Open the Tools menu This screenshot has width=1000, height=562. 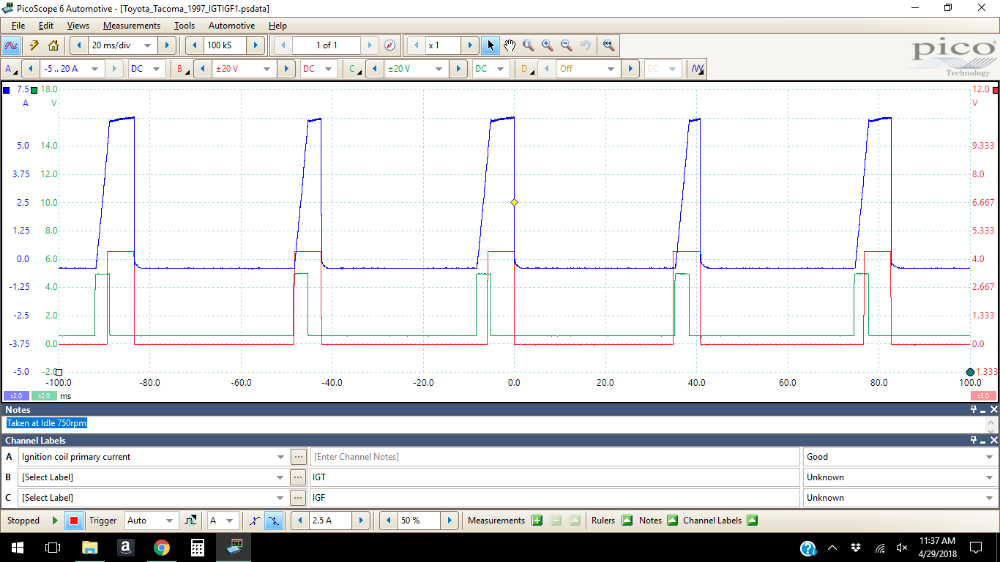click(x=184, y=26)
